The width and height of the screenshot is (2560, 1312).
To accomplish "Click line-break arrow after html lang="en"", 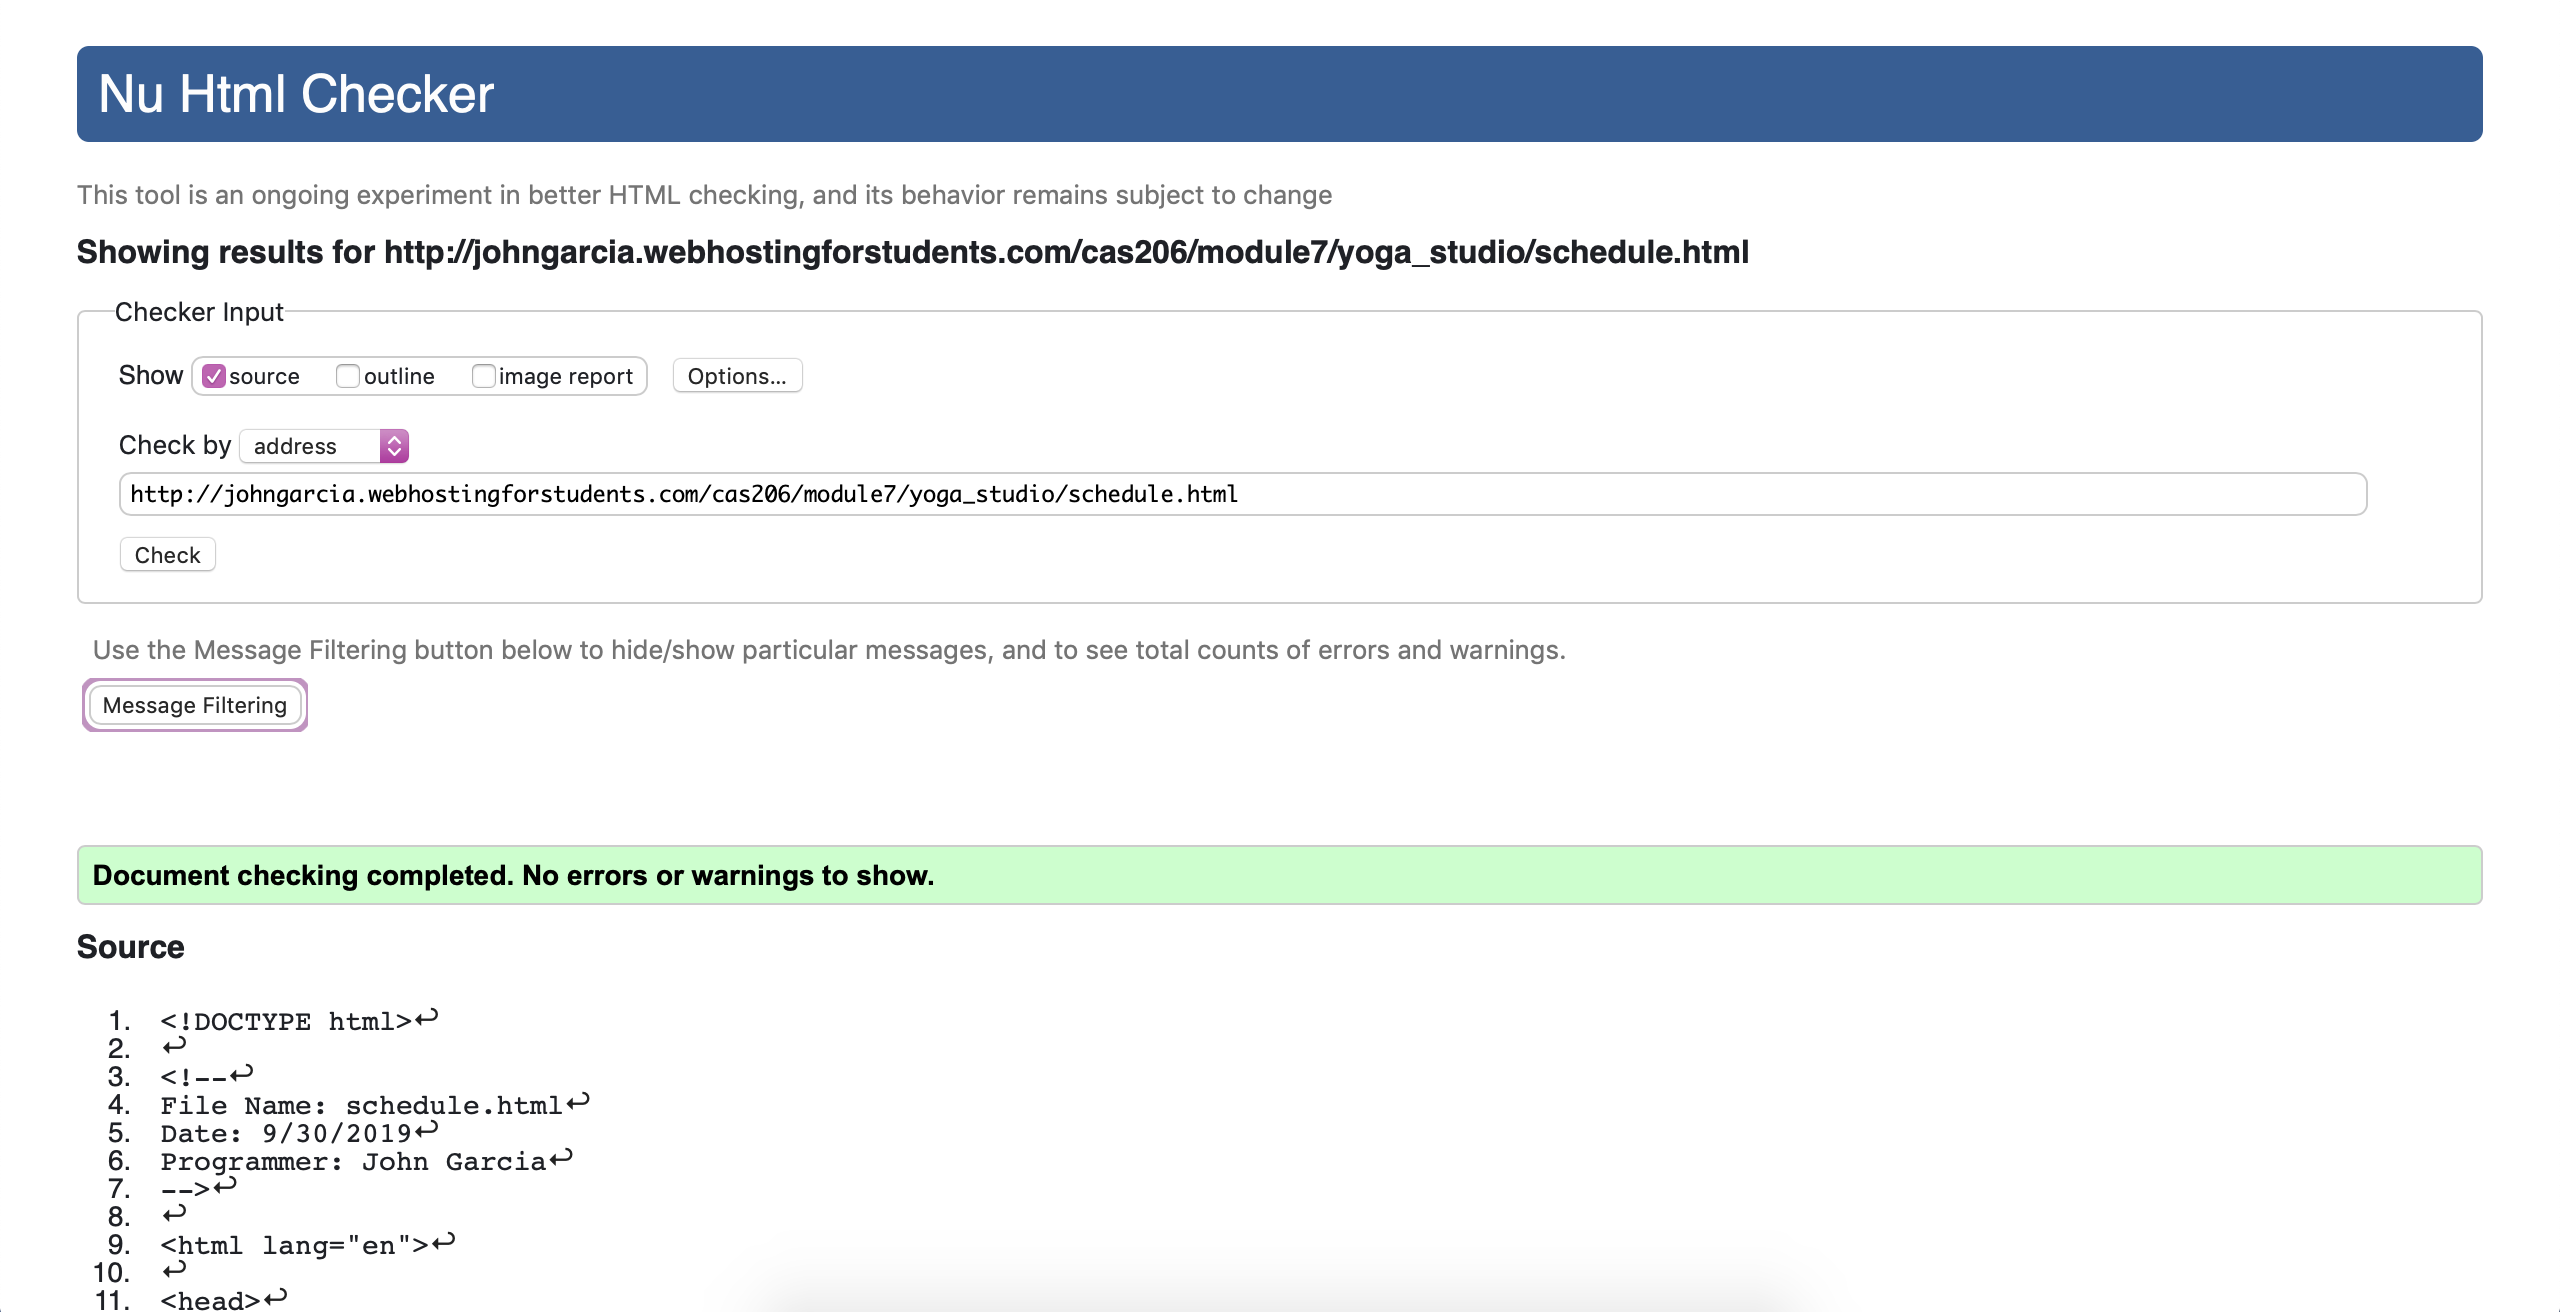I will 444,1242.
